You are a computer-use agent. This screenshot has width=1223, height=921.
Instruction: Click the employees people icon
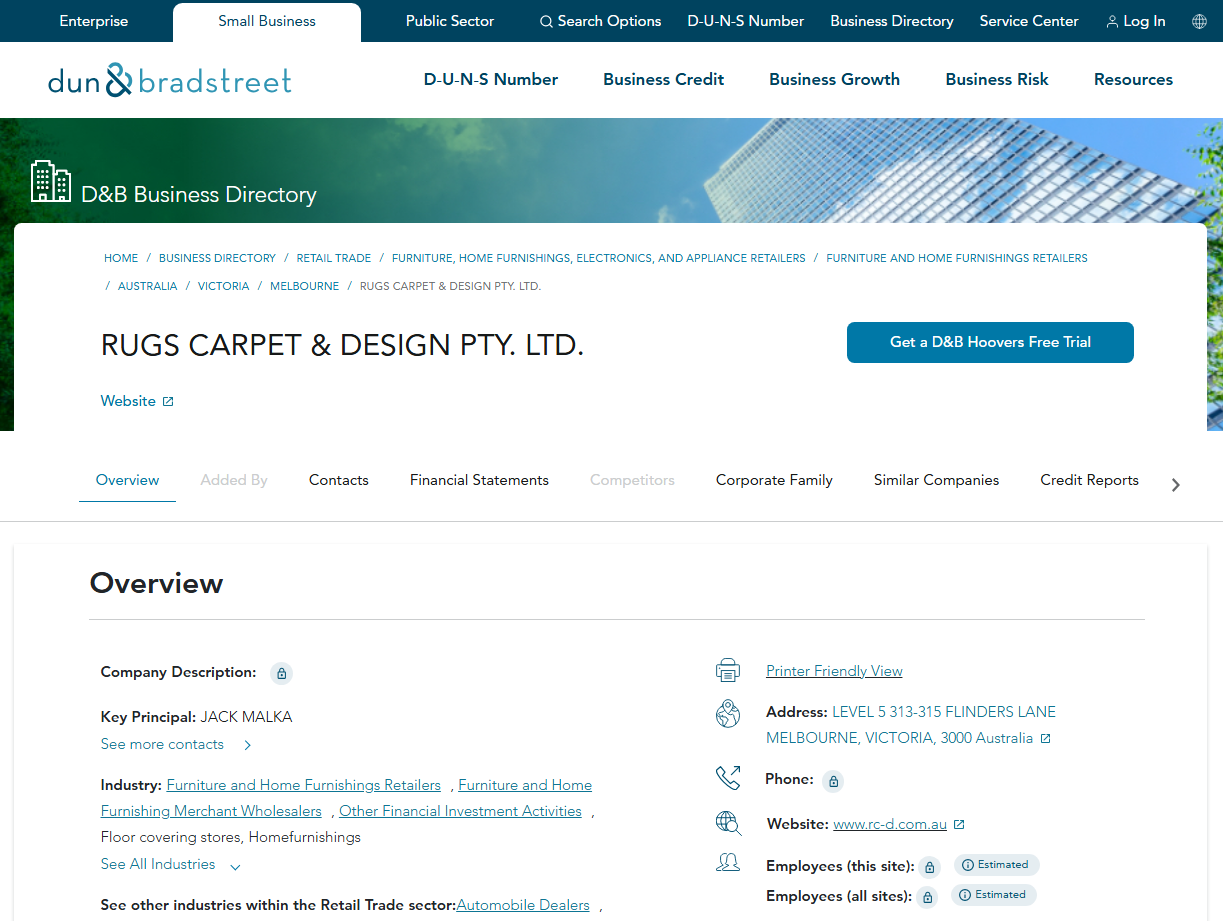click(728, 862)
